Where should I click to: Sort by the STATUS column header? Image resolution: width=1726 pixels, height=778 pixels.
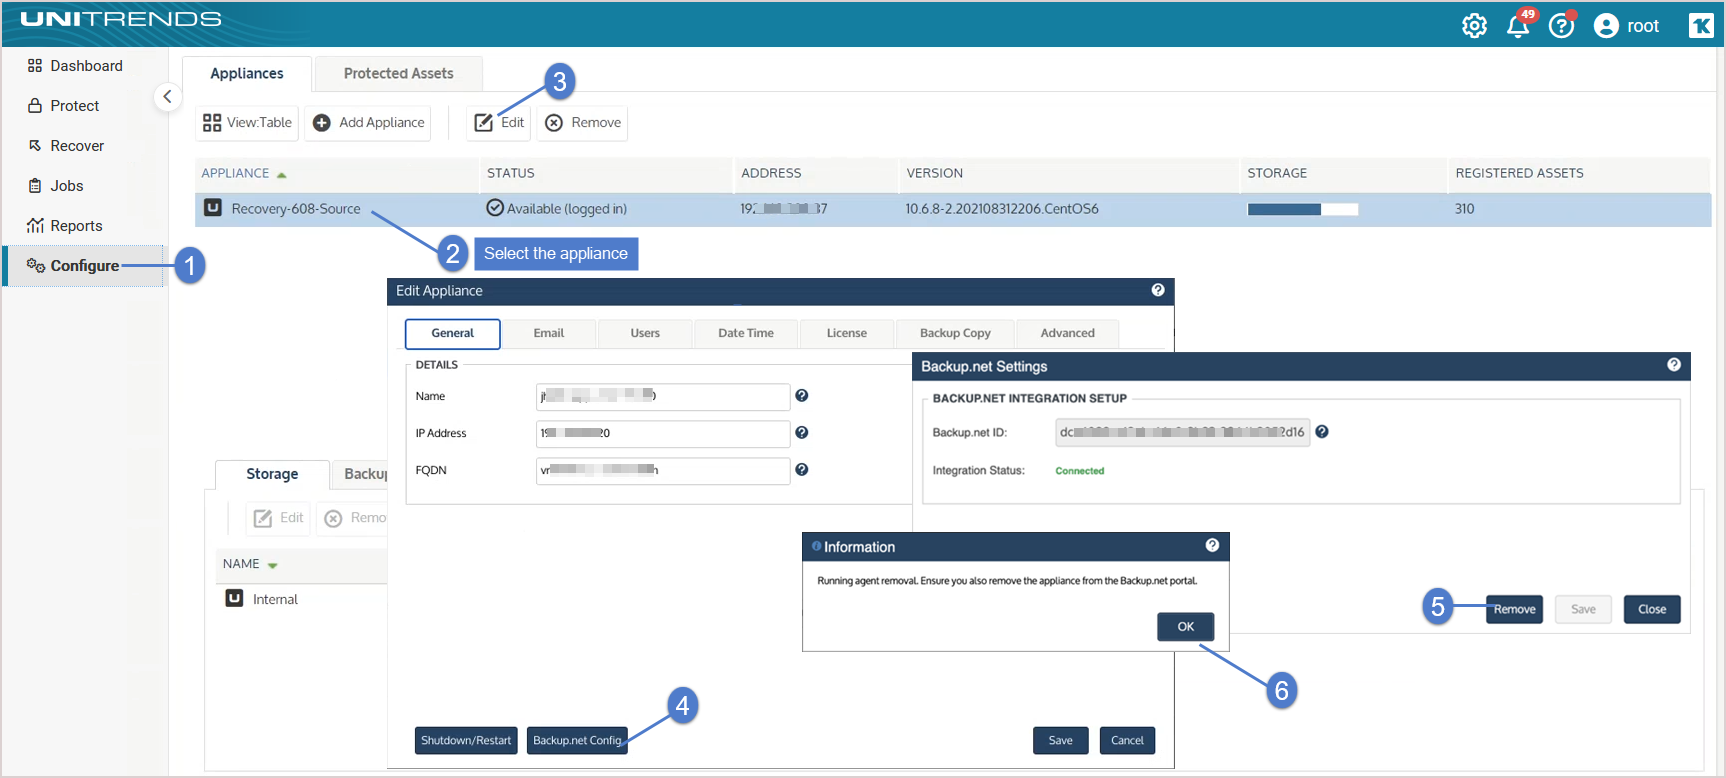coord(511,173)
